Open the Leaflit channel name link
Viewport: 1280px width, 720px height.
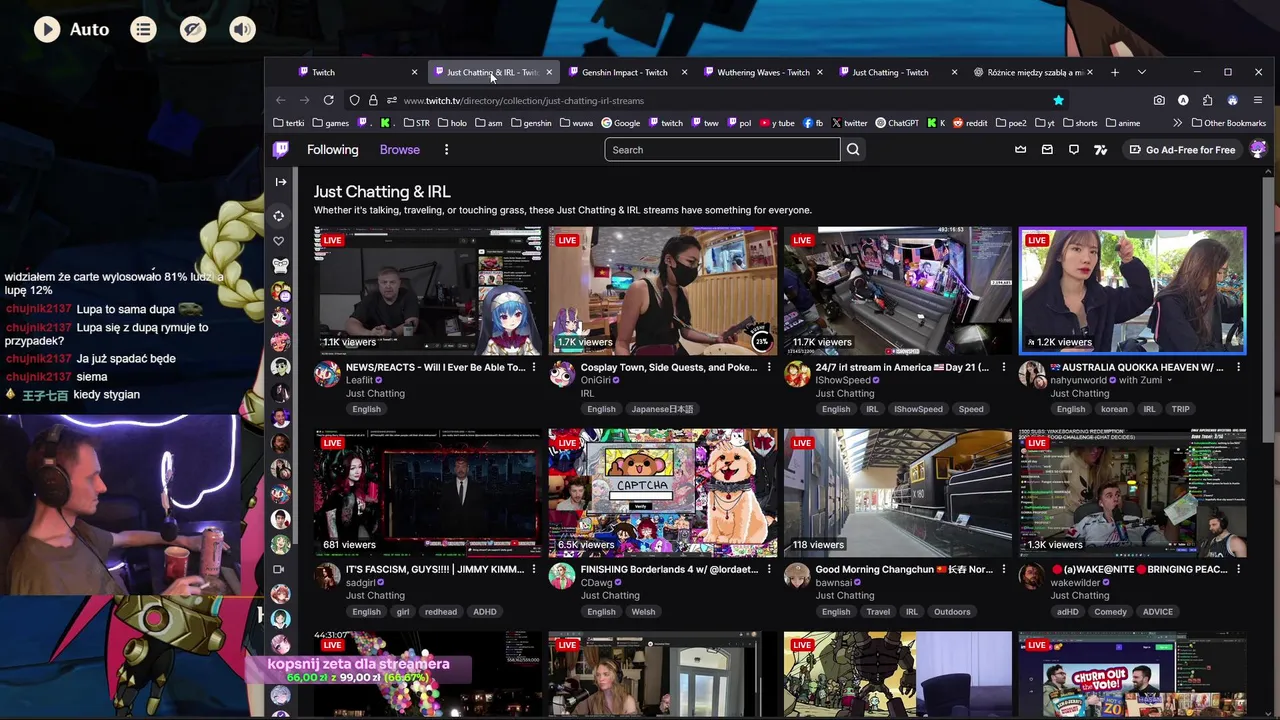click(359, 381)
